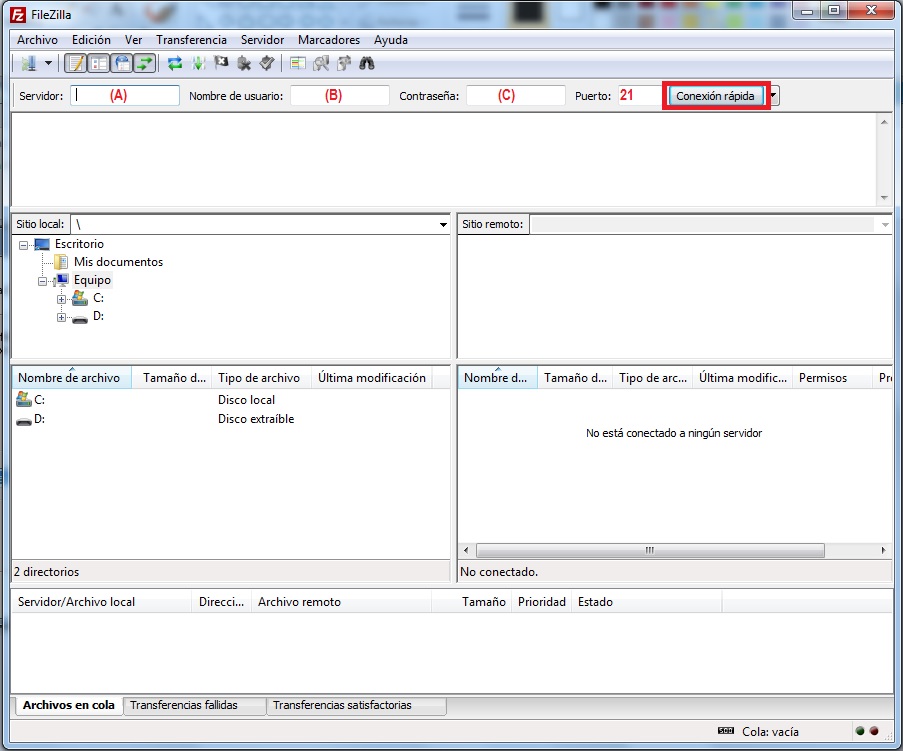Click the Escritorio desktop icon in tree
The width and height of the screenshot is (903, 751).
pyautogui.click(x=42, y=245)
